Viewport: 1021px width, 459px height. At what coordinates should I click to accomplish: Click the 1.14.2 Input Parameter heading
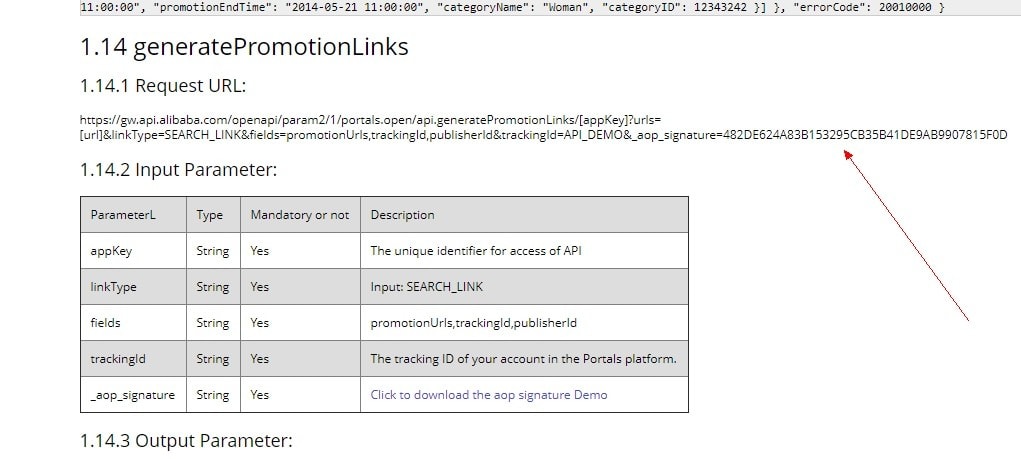[x=178, y=170]
